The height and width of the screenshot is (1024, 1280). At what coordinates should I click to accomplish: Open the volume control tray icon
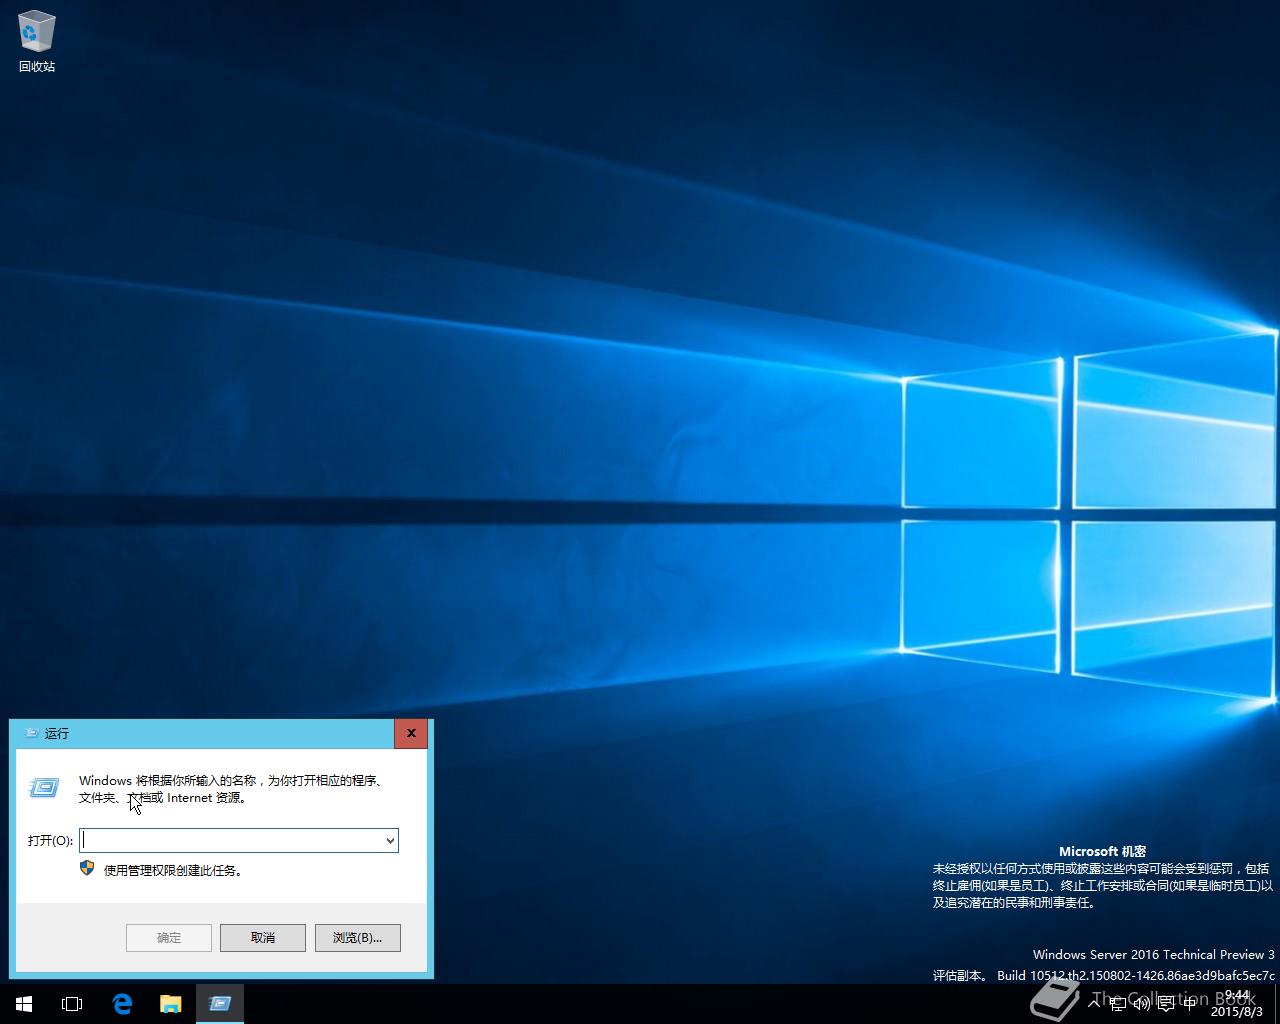click(x=1142, y=1004)
